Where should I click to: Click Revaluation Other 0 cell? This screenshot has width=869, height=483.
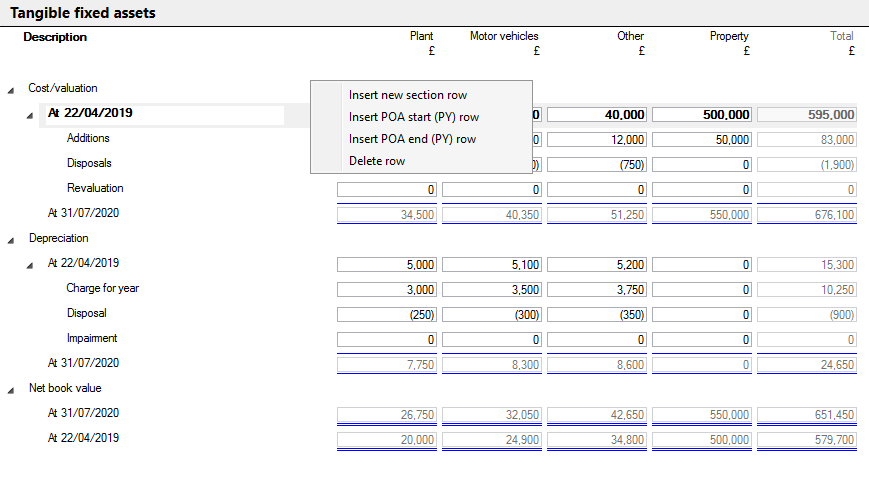pyautogui.click(x=597, y=189)
